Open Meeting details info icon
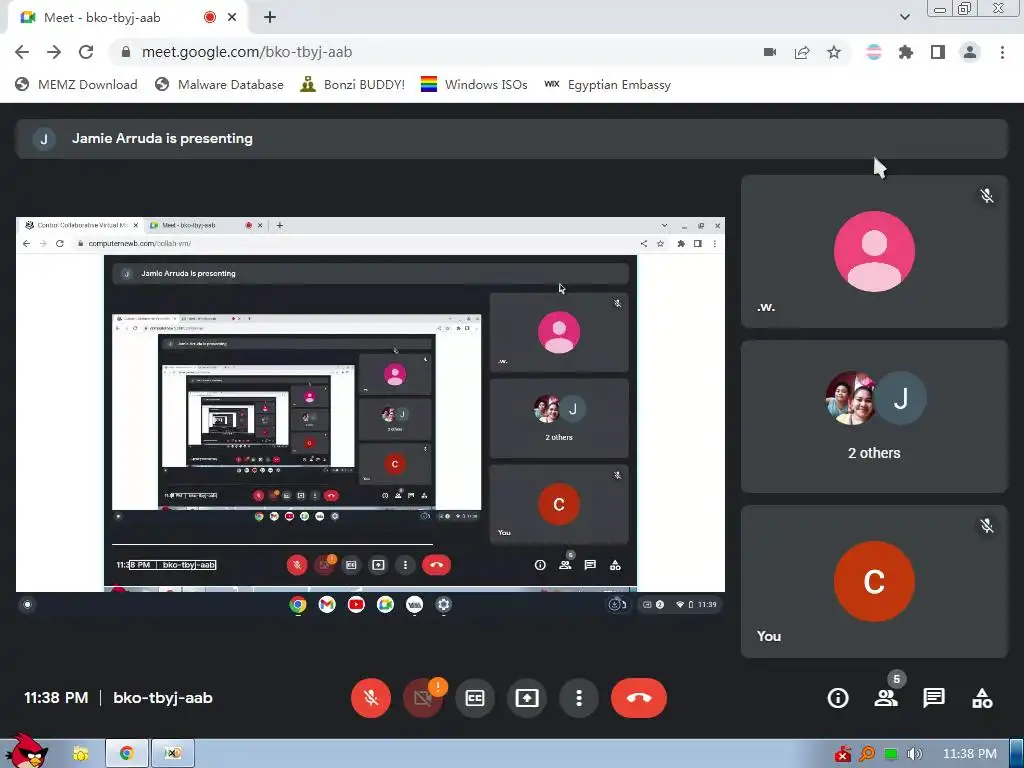1024x768 pixels. tap(838, 698)
